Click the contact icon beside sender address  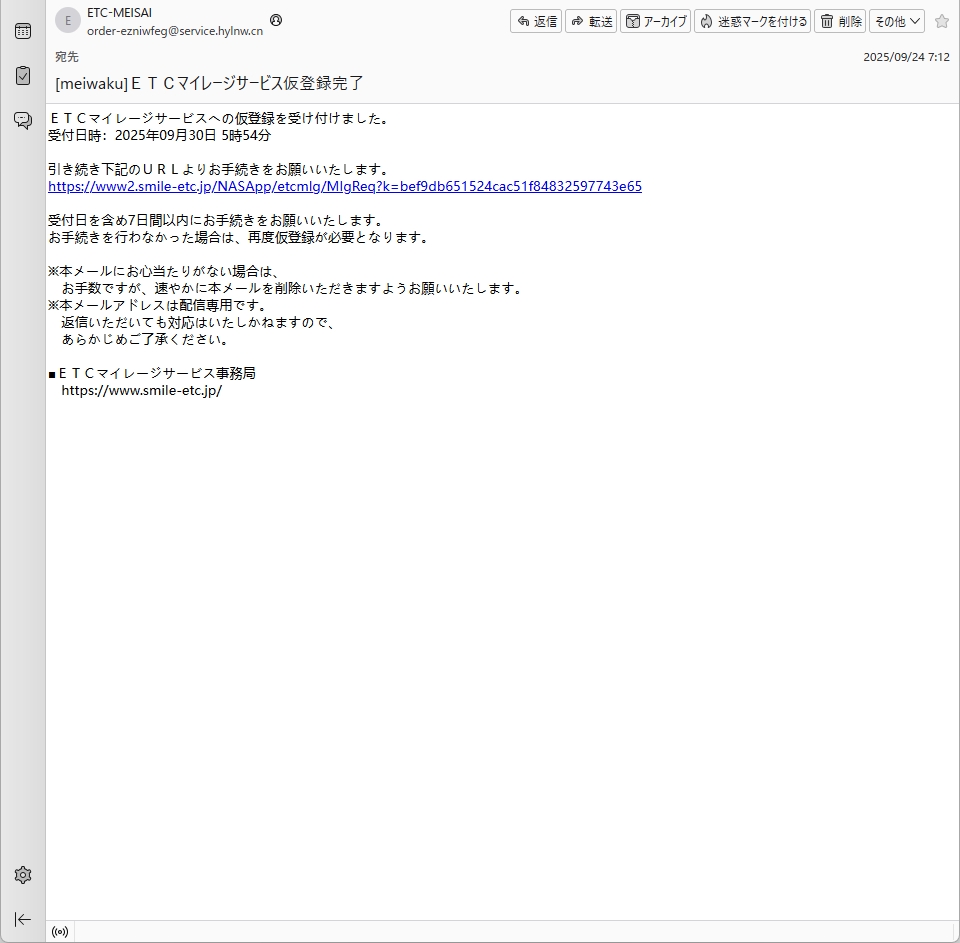click(276, 20)
